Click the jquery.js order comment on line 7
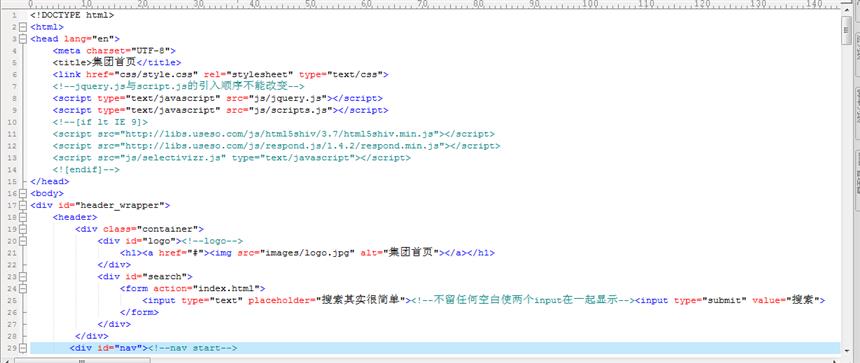Screen dimensions: 860x363 click(178, 87)
